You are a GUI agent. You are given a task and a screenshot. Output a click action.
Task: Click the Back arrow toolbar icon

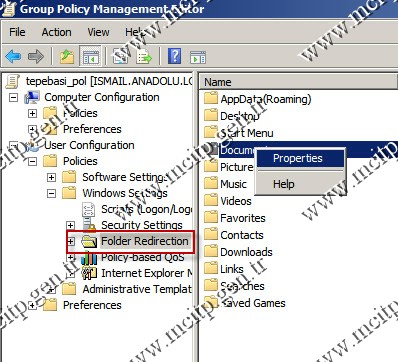13,56
